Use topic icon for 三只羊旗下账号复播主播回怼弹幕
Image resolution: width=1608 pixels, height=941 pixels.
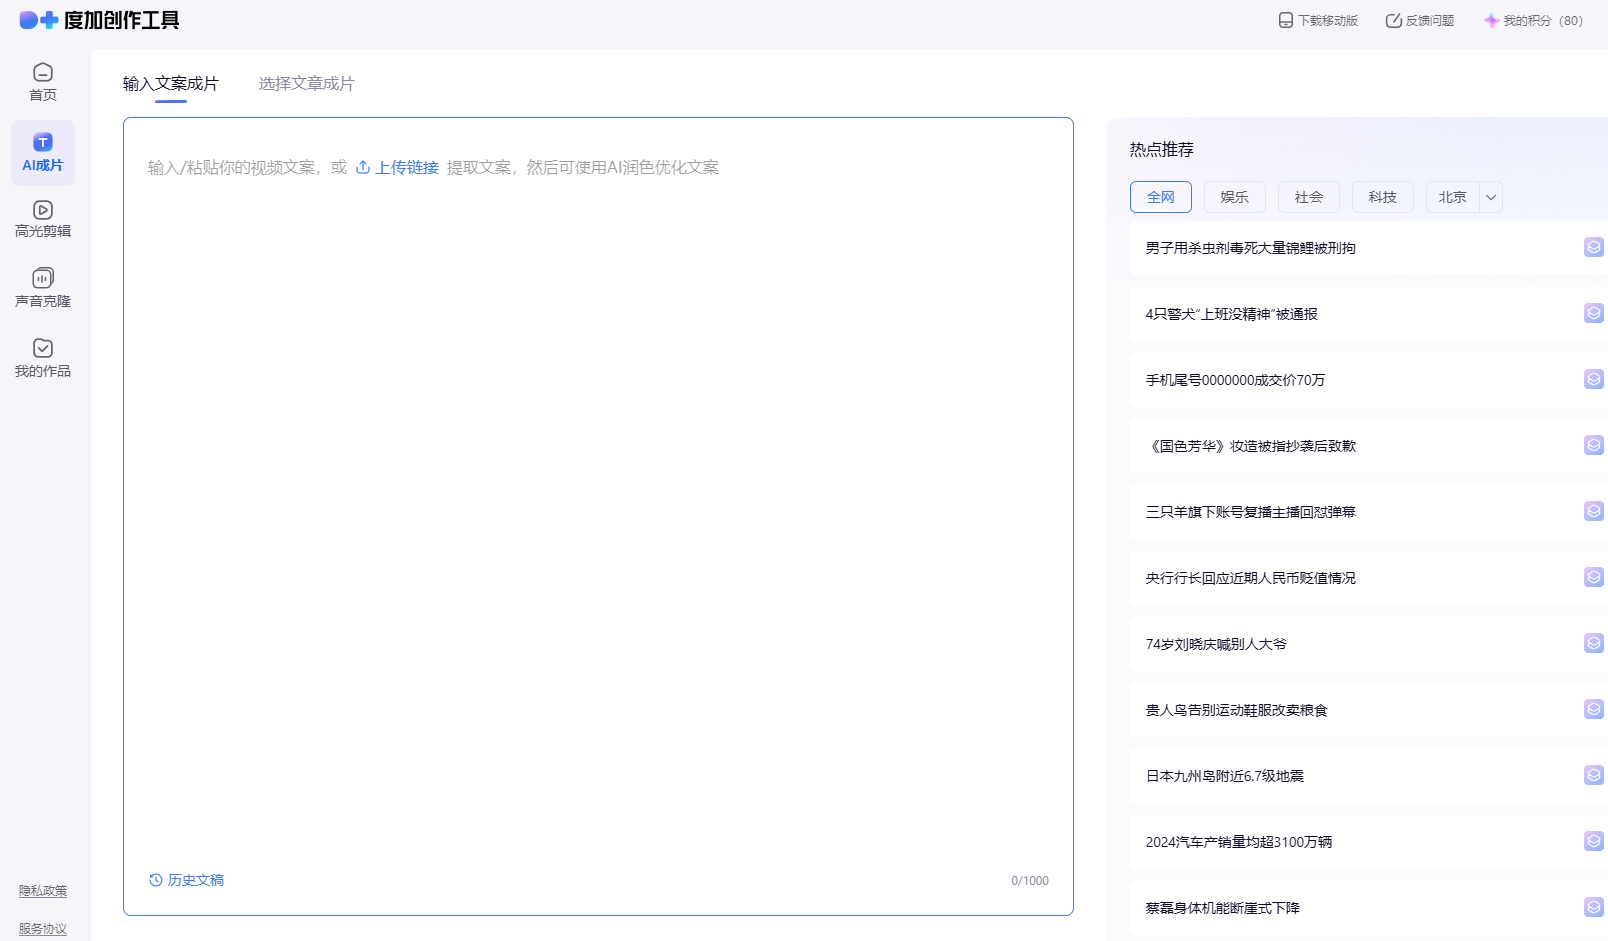(1594, 511)
